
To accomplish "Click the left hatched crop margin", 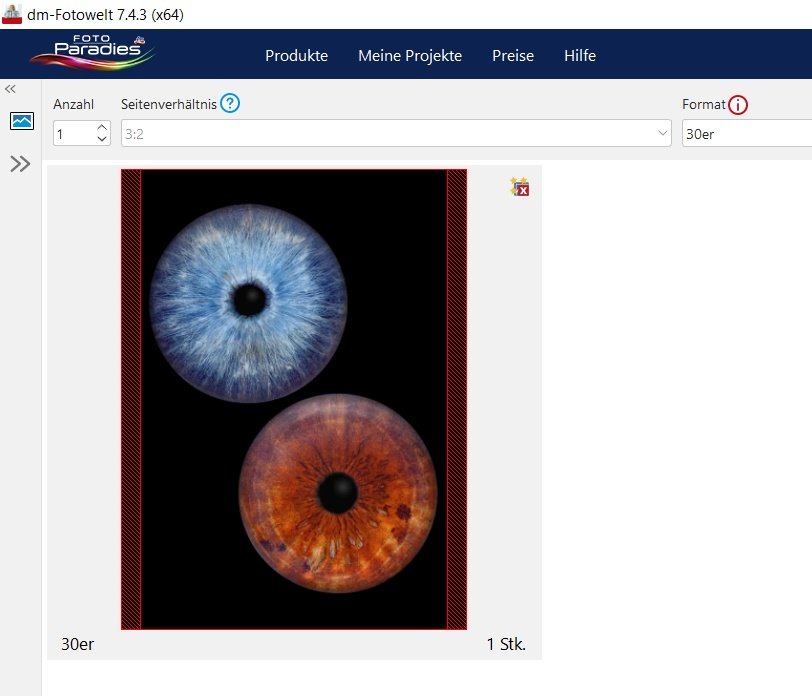I will tap(131, 400).
